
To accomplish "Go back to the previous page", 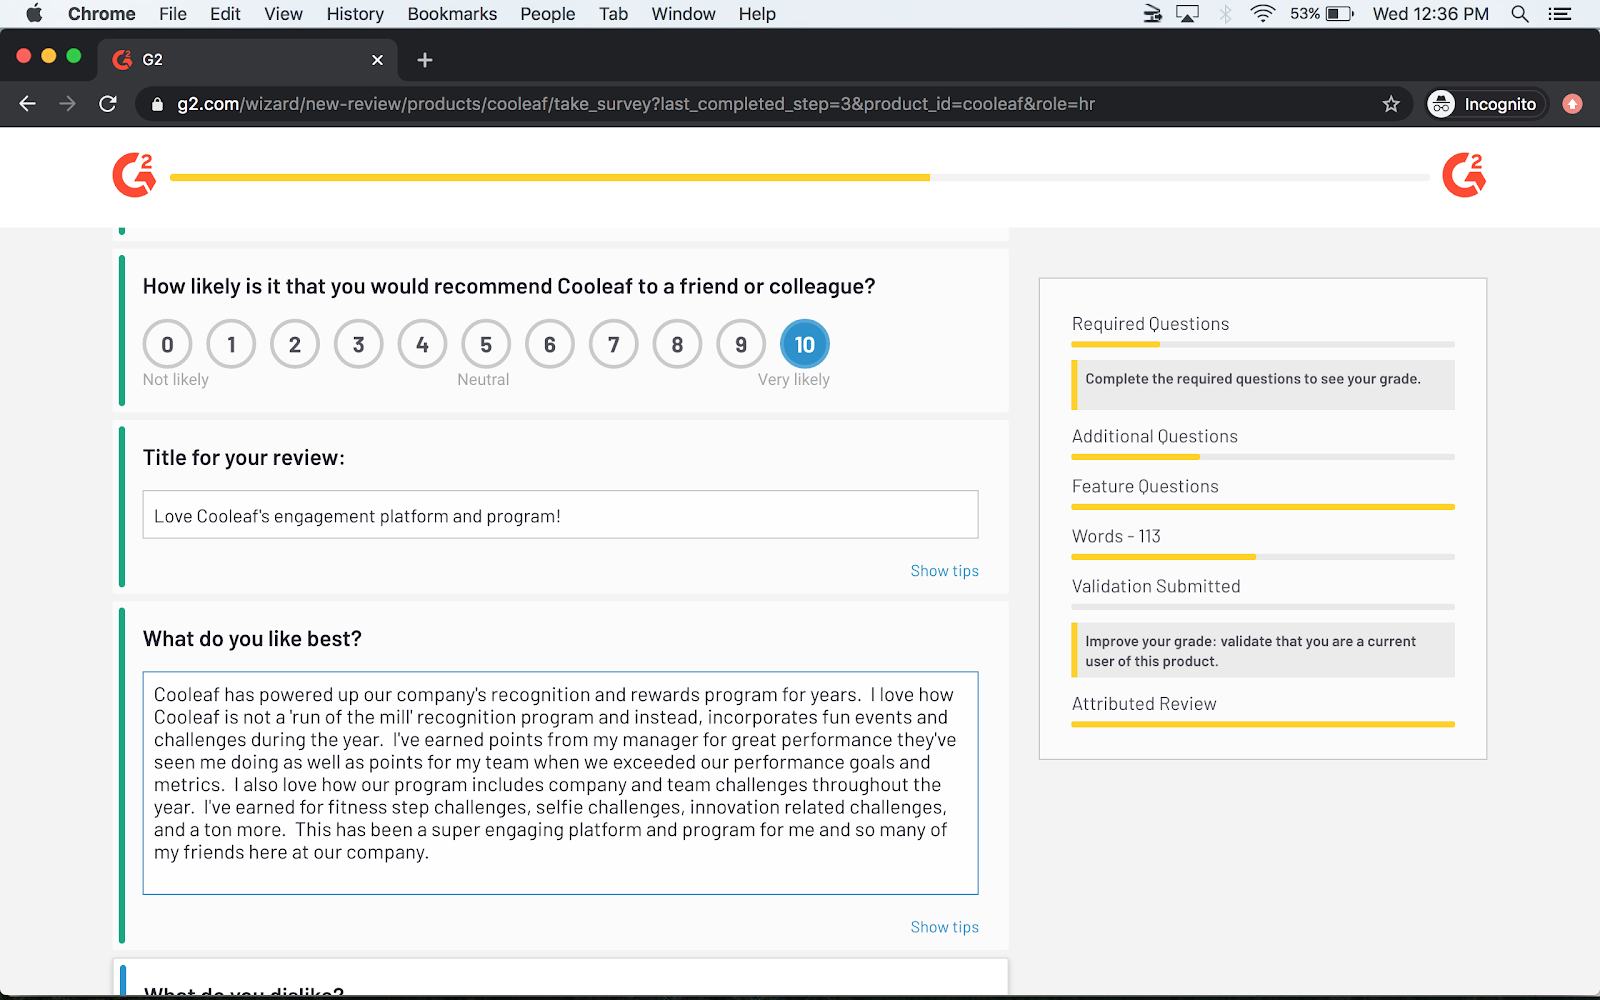I will pyautogui.click(x=27, y=104).
